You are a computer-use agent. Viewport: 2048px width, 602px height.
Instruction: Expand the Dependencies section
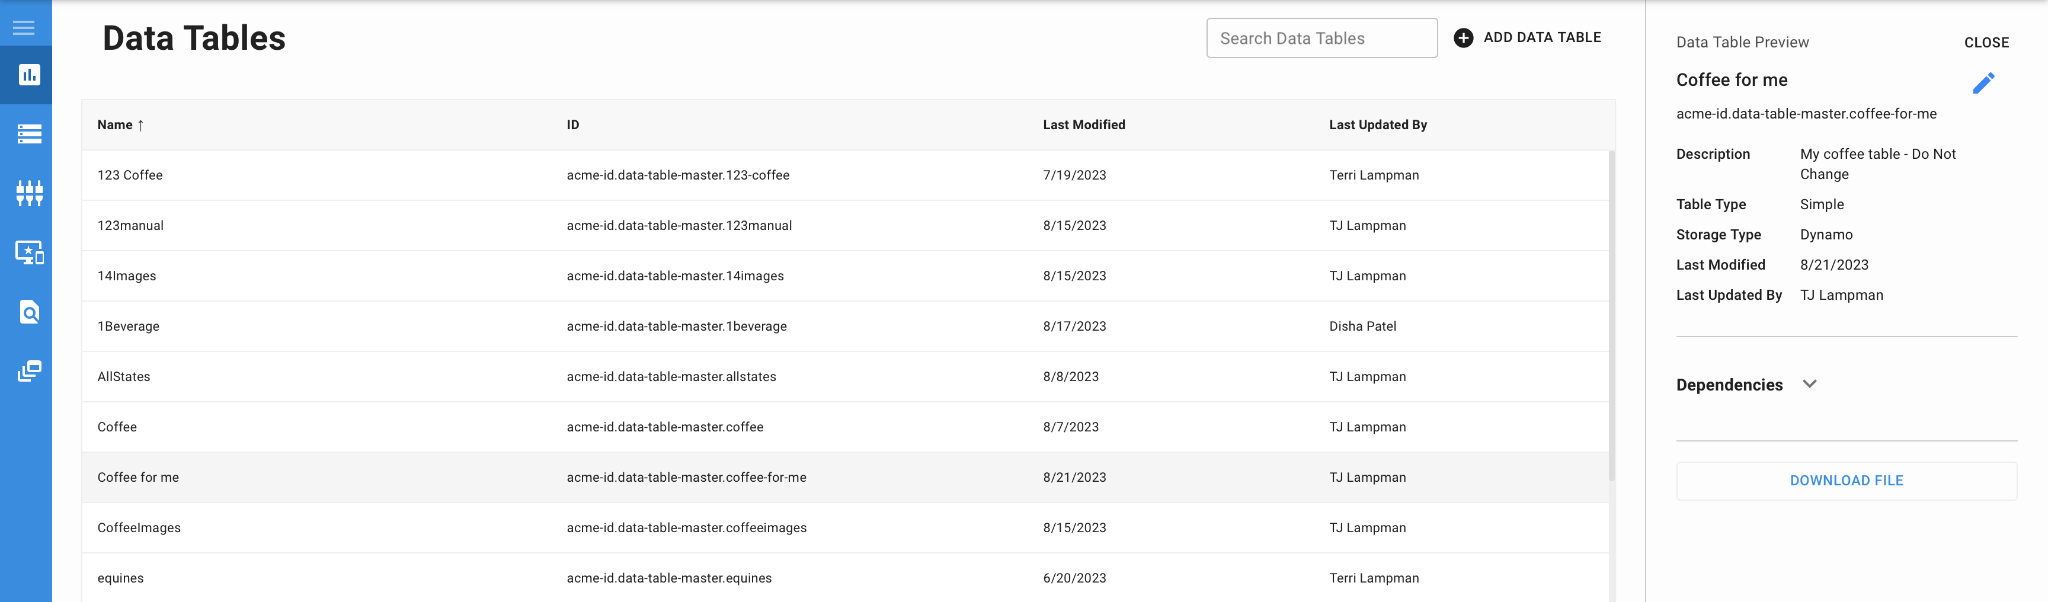tap(1809, 385)
